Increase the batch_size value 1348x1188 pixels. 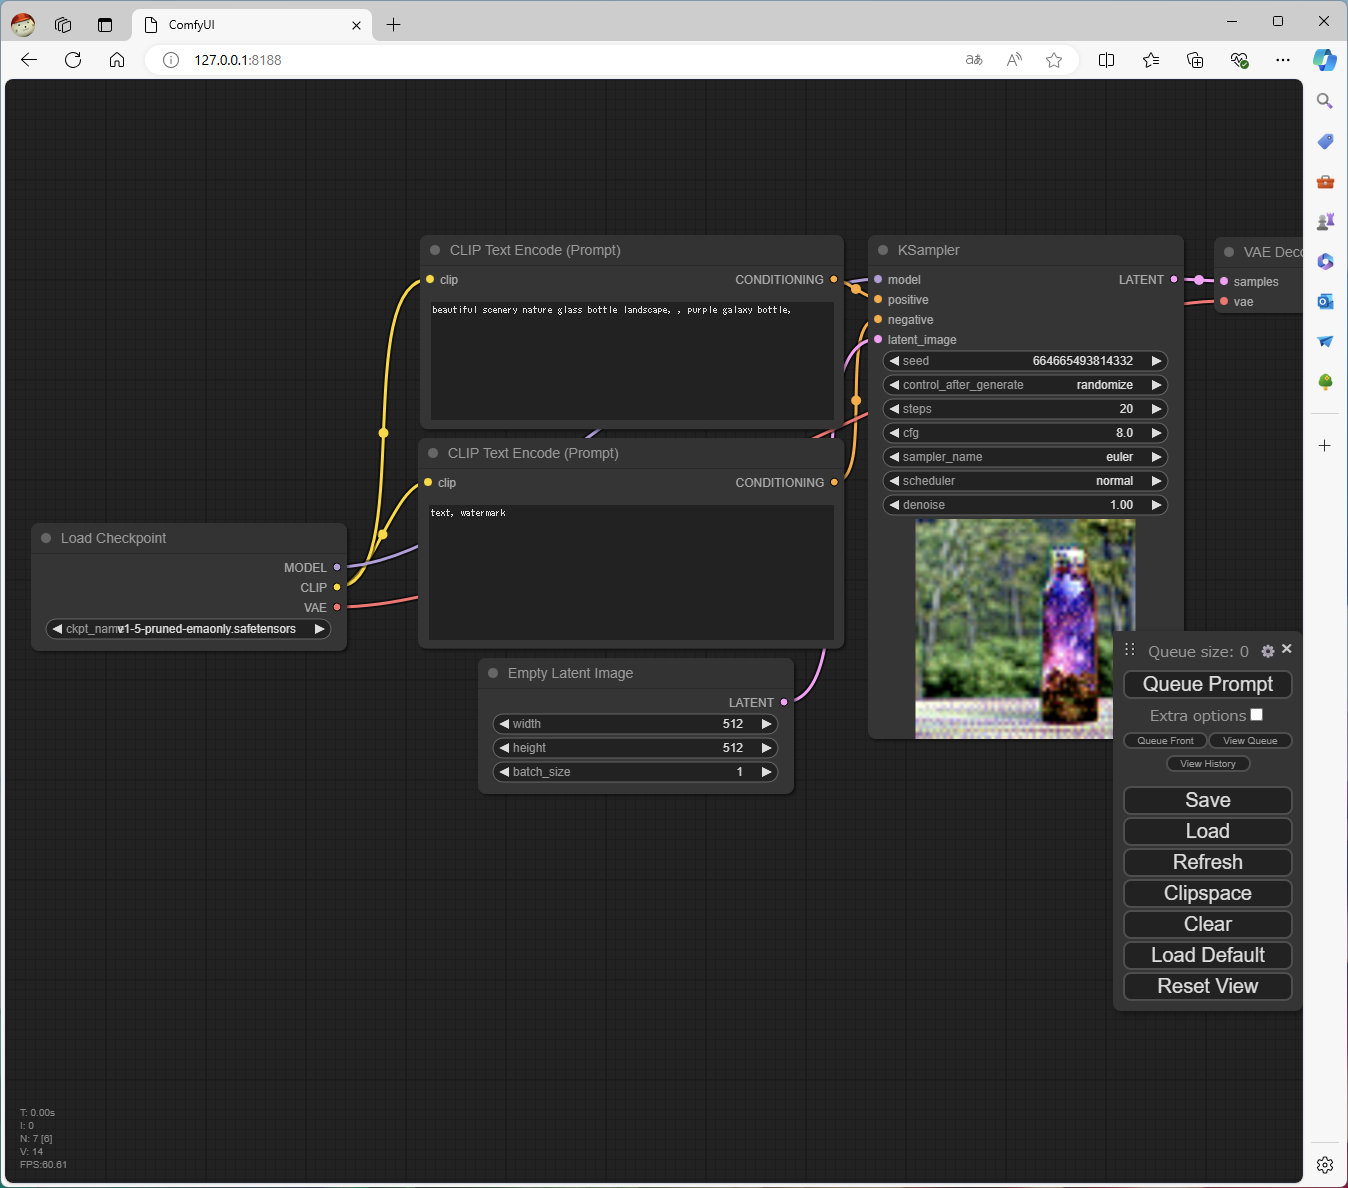[x=766, y=772]
